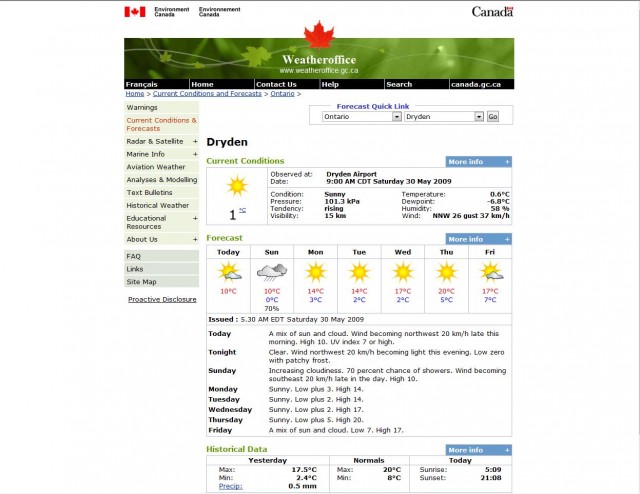Click the sunrise time 5:09
Viewport: 640px width, 494px height.
point(493,470)
